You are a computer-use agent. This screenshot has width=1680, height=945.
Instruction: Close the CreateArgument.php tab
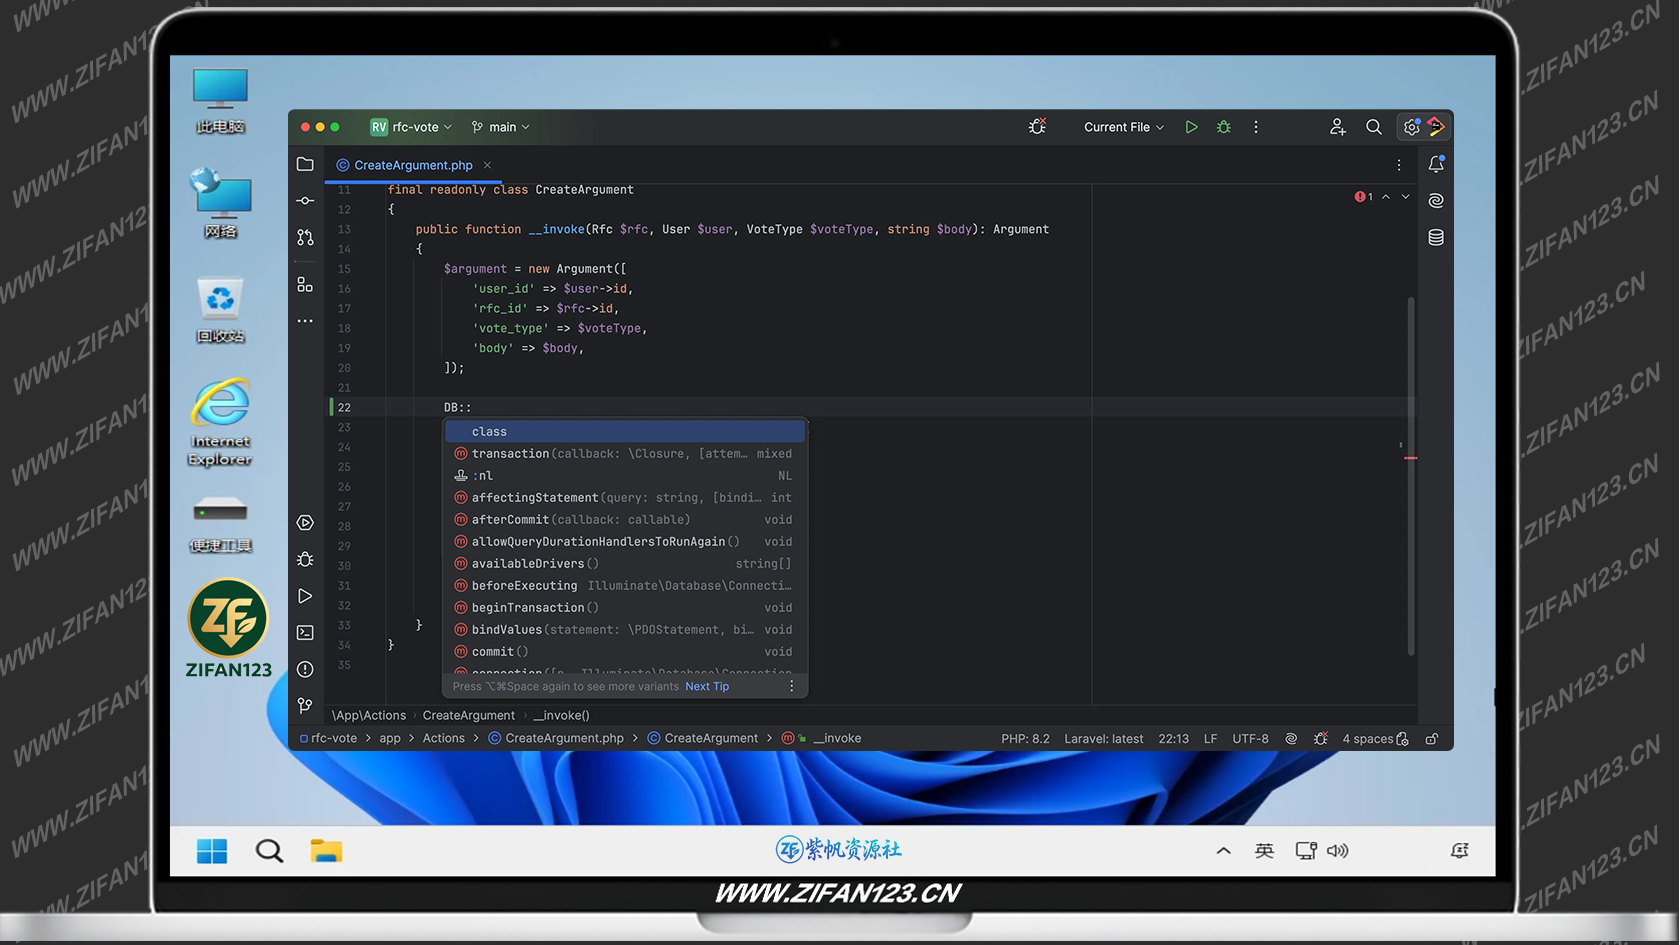click(487, 165)
